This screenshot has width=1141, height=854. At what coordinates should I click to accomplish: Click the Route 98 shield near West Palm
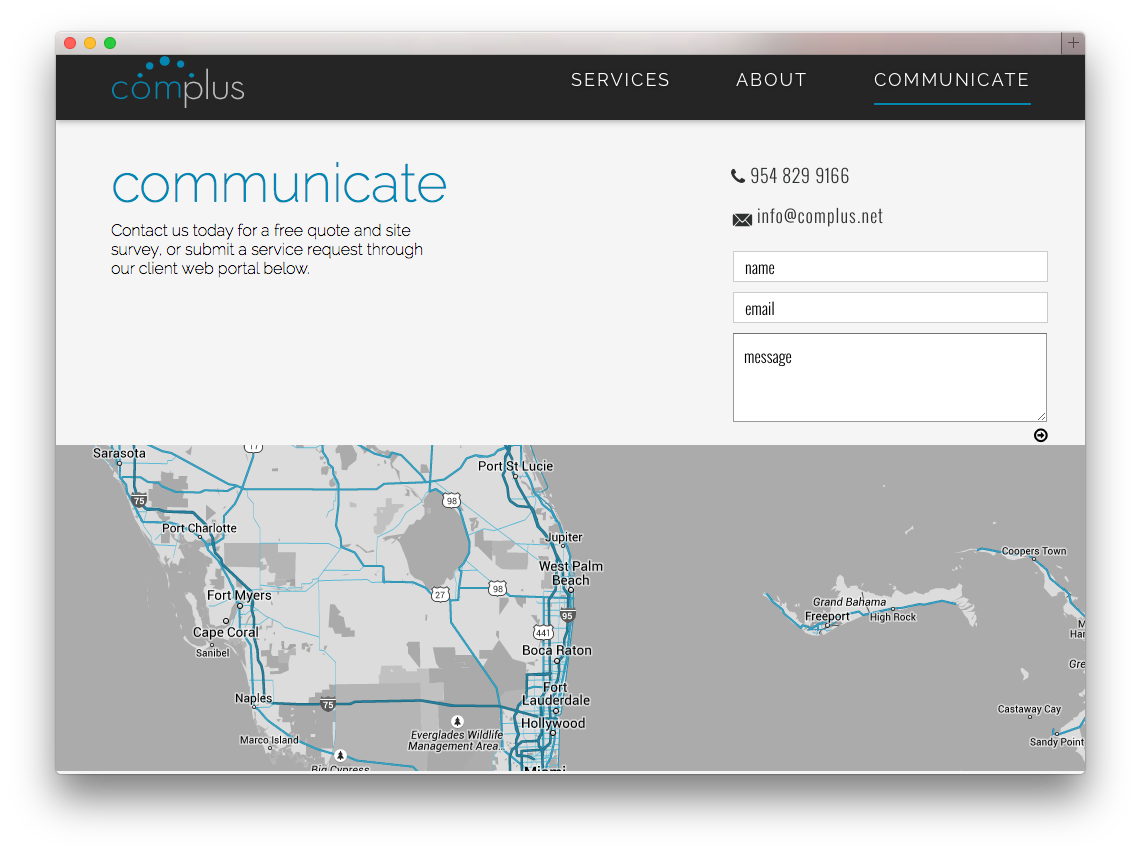(x=497, y=588)
